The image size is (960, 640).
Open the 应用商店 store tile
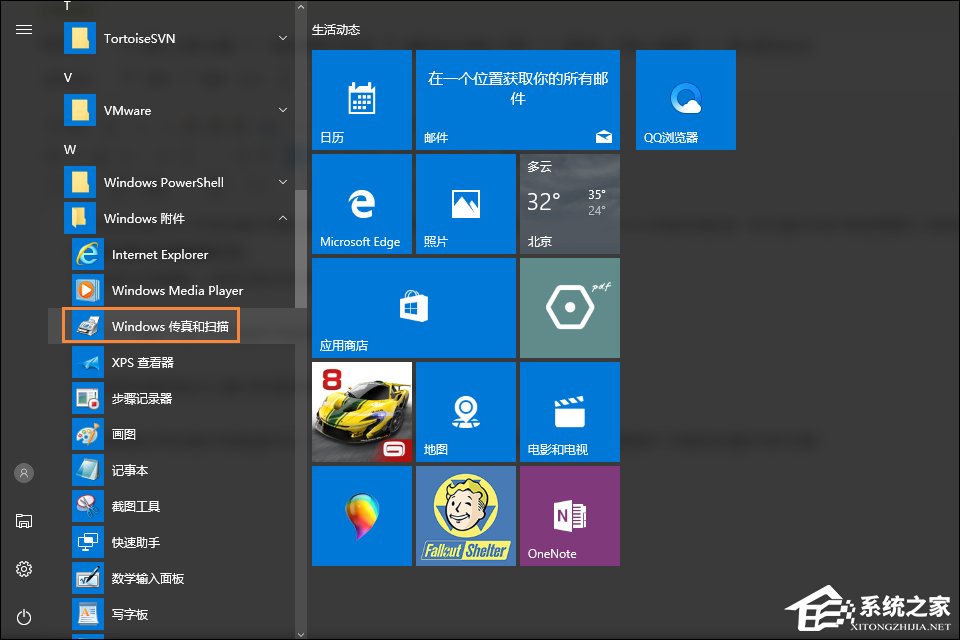[414, 307]
